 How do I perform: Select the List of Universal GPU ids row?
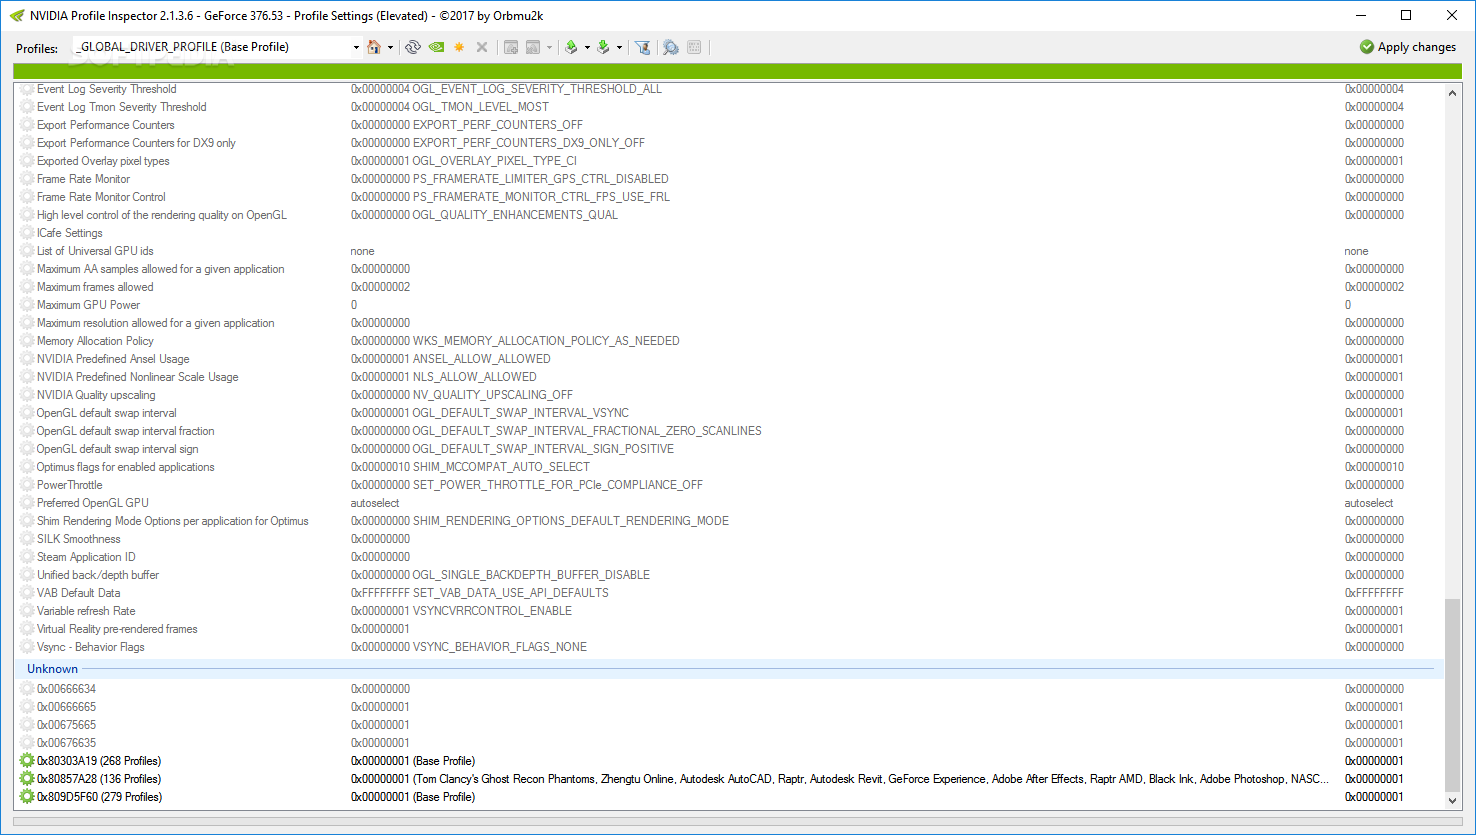[729, 251]
